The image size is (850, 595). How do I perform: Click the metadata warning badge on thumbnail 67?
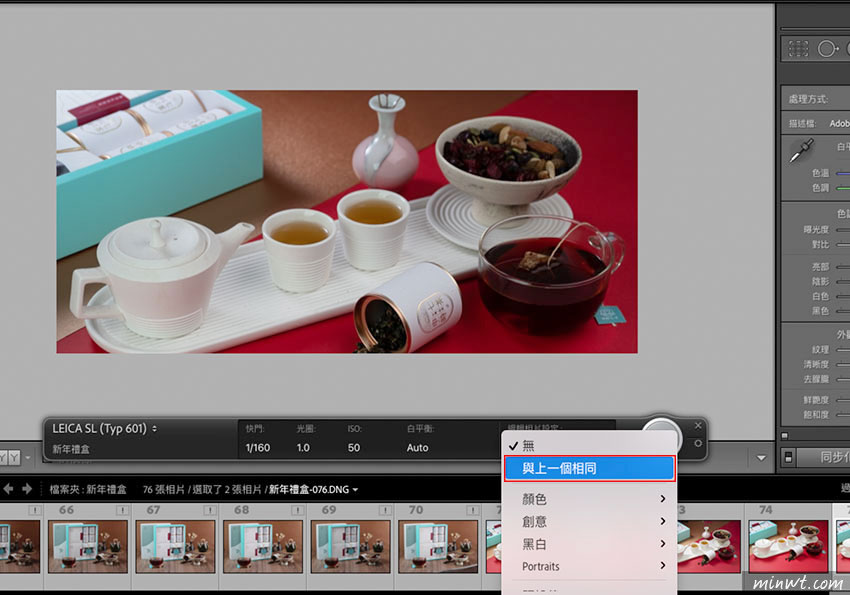point(210,510)
